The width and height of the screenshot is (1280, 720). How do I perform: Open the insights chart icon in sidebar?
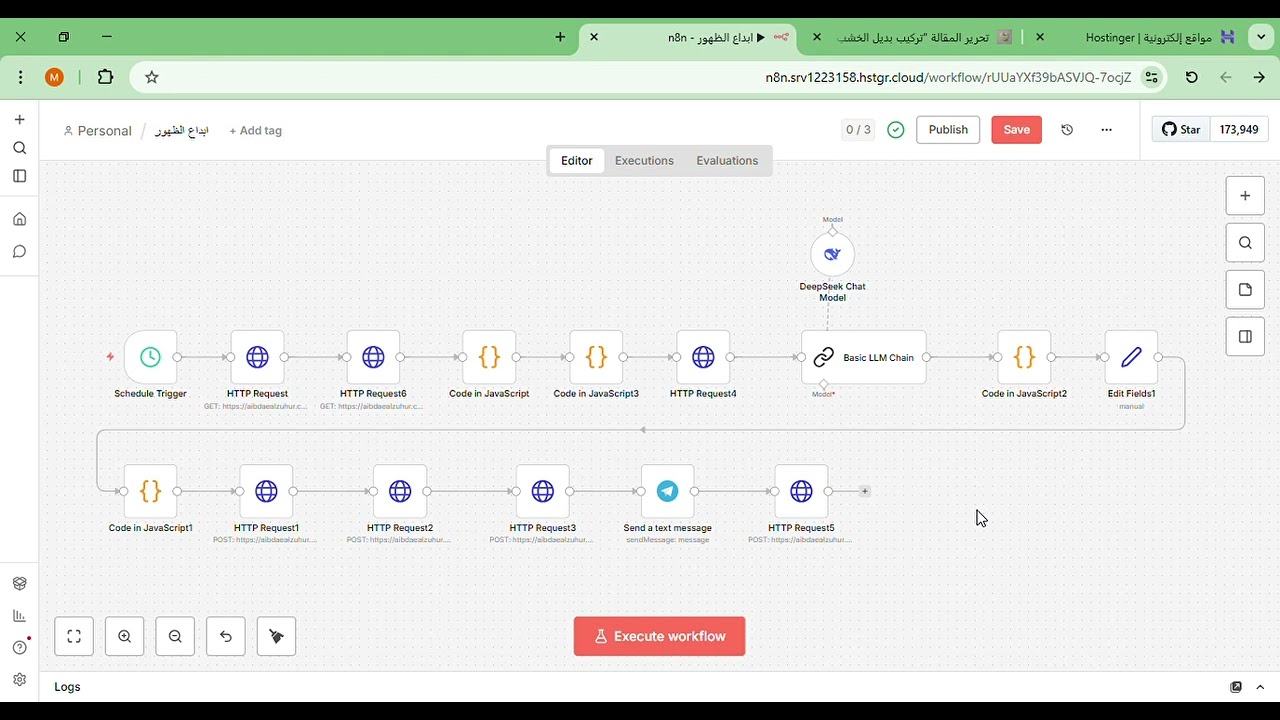tap(19, 616)
